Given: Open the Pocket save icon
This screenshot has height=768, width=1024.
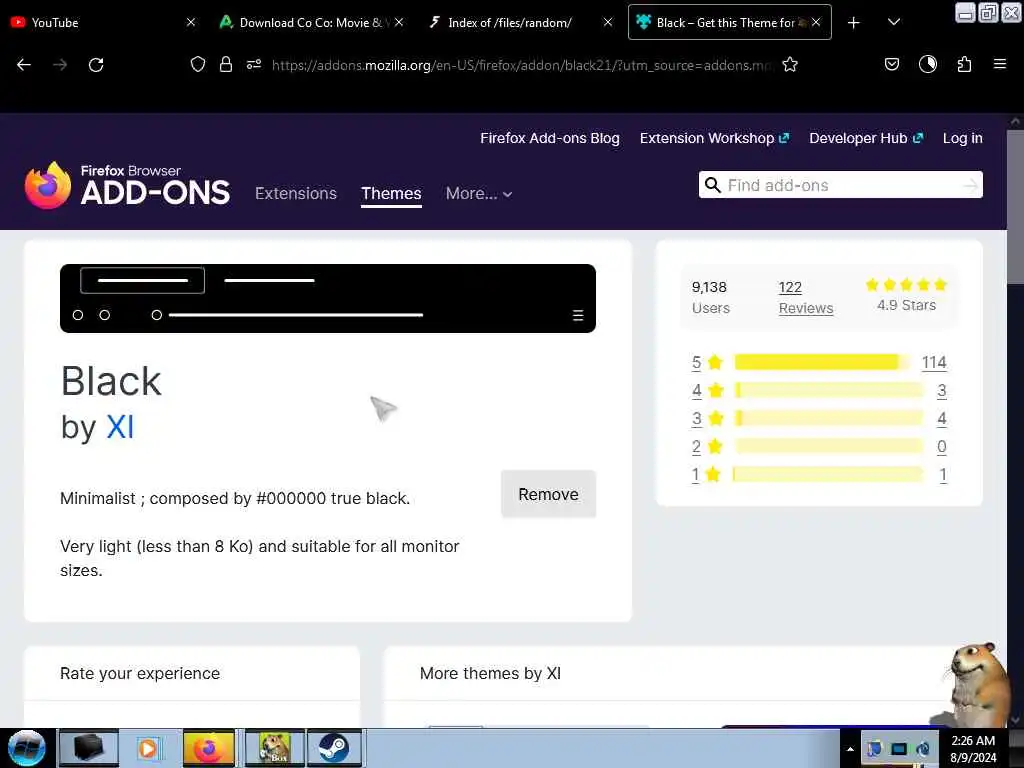Looking at the screenshot, I should pyautogui.click(x=892, y=64).
